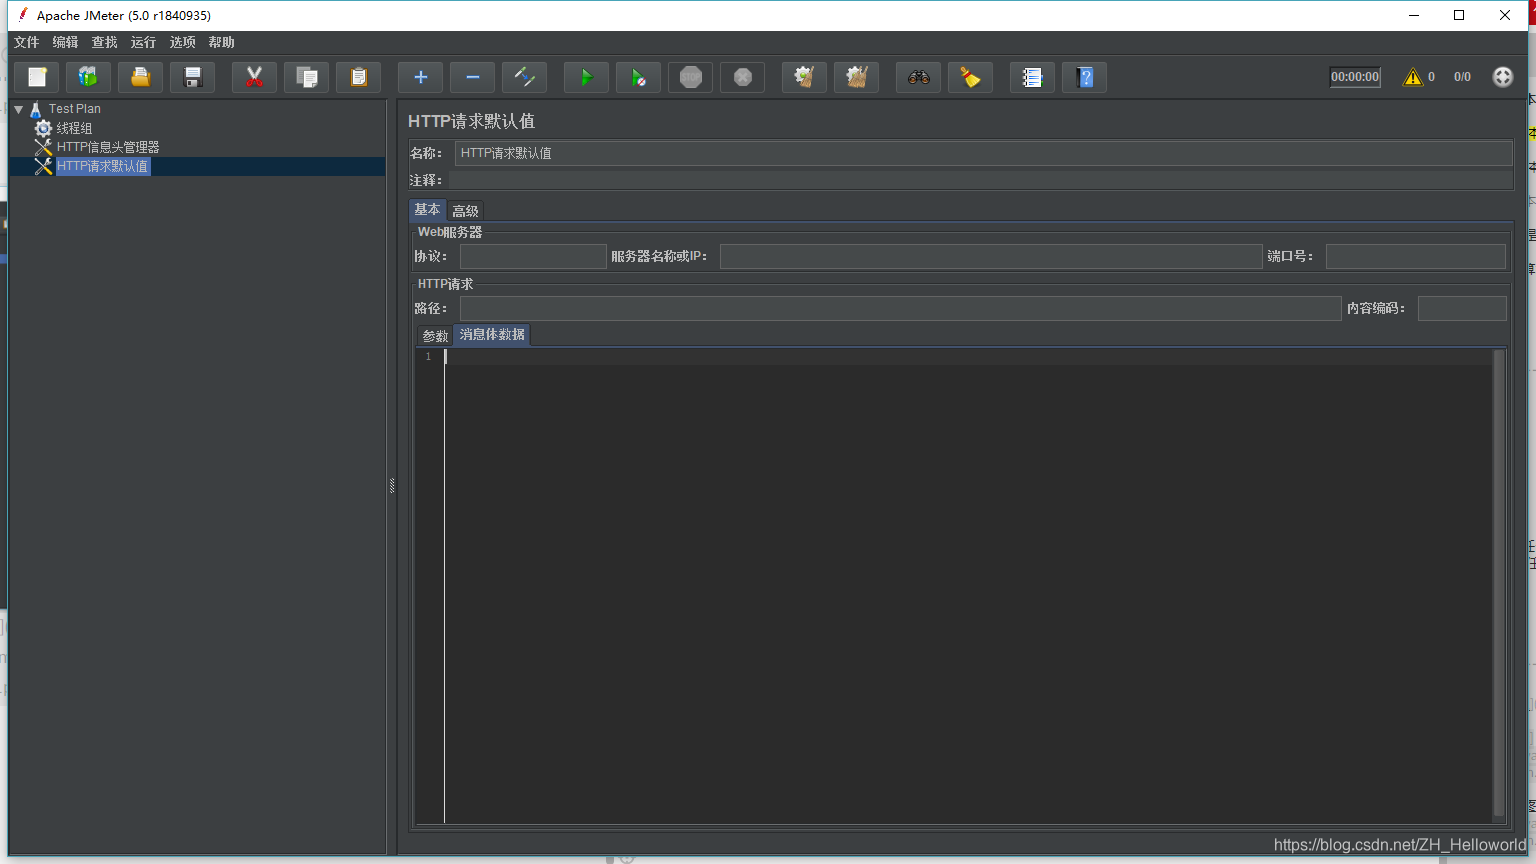
Task: Open help with the question mark icon
Action: click(1084, 77)
